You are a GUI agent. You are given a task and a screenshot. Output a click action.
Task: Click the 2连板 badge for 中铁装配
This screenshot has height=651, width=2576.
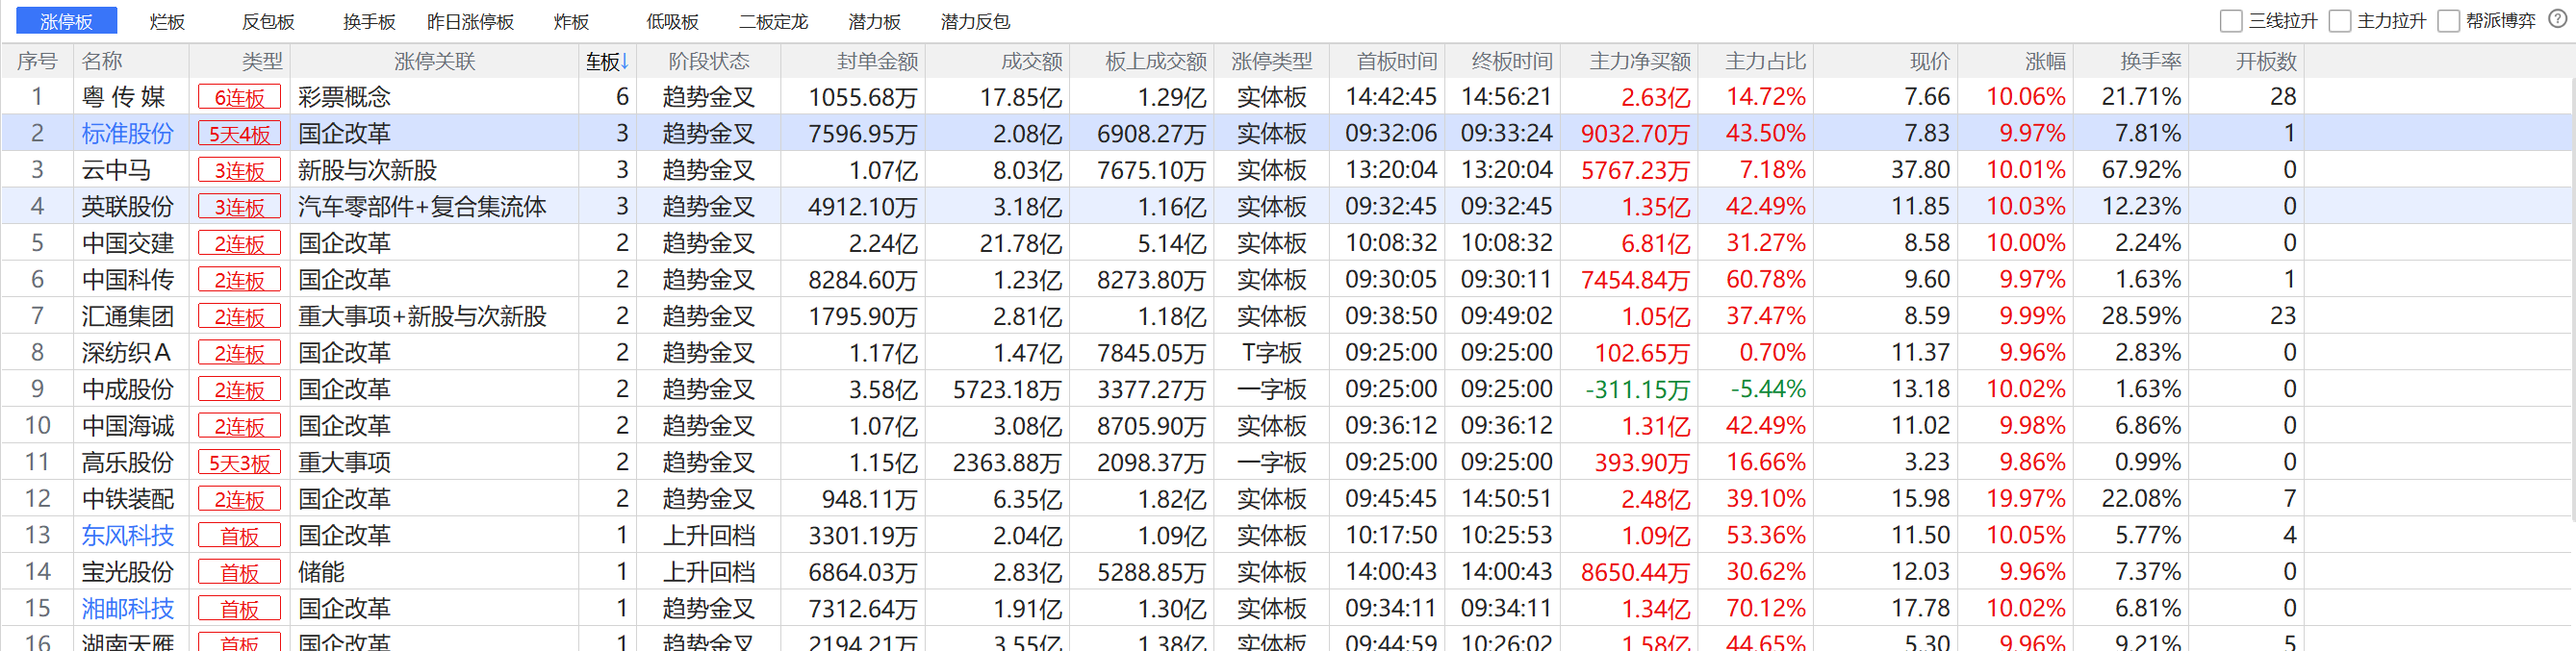[239, 500]
